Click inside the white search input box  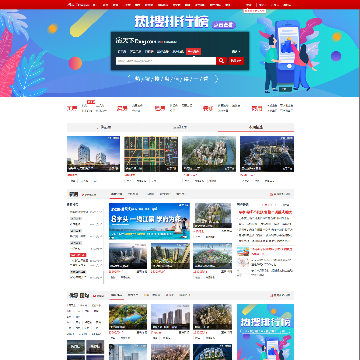[166, 61]
